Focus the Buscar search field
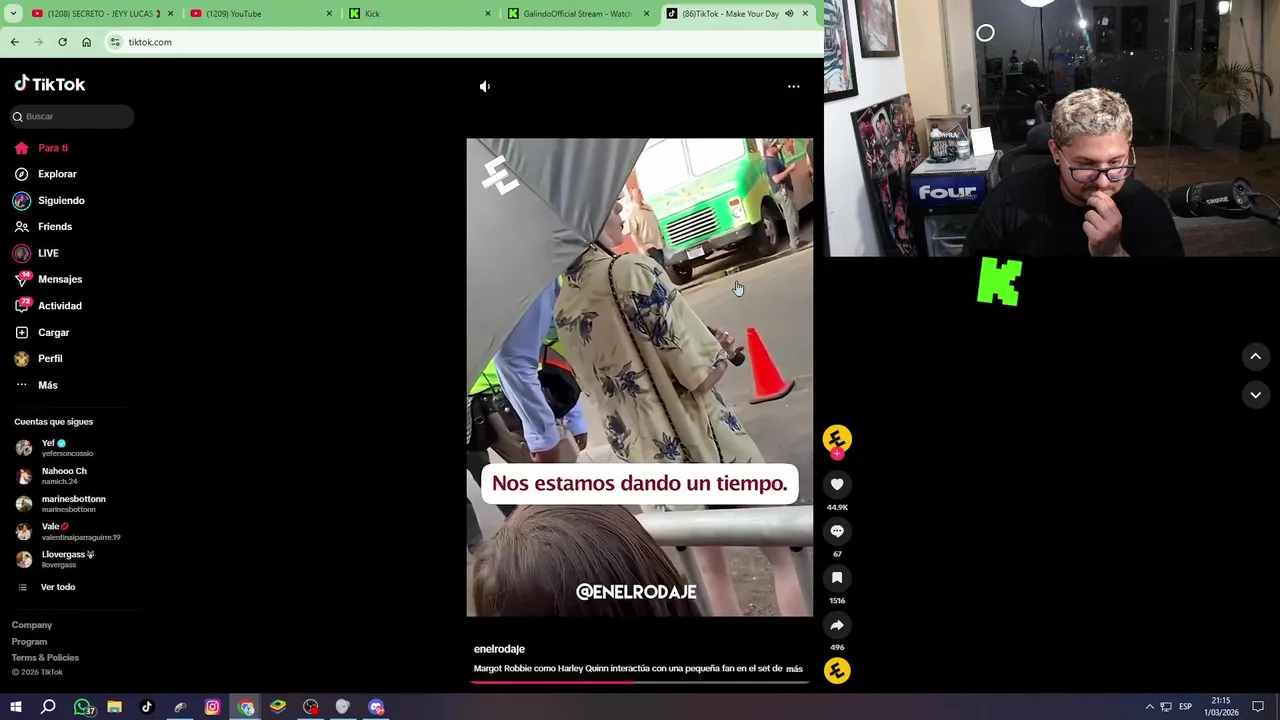 pos(71,116)
